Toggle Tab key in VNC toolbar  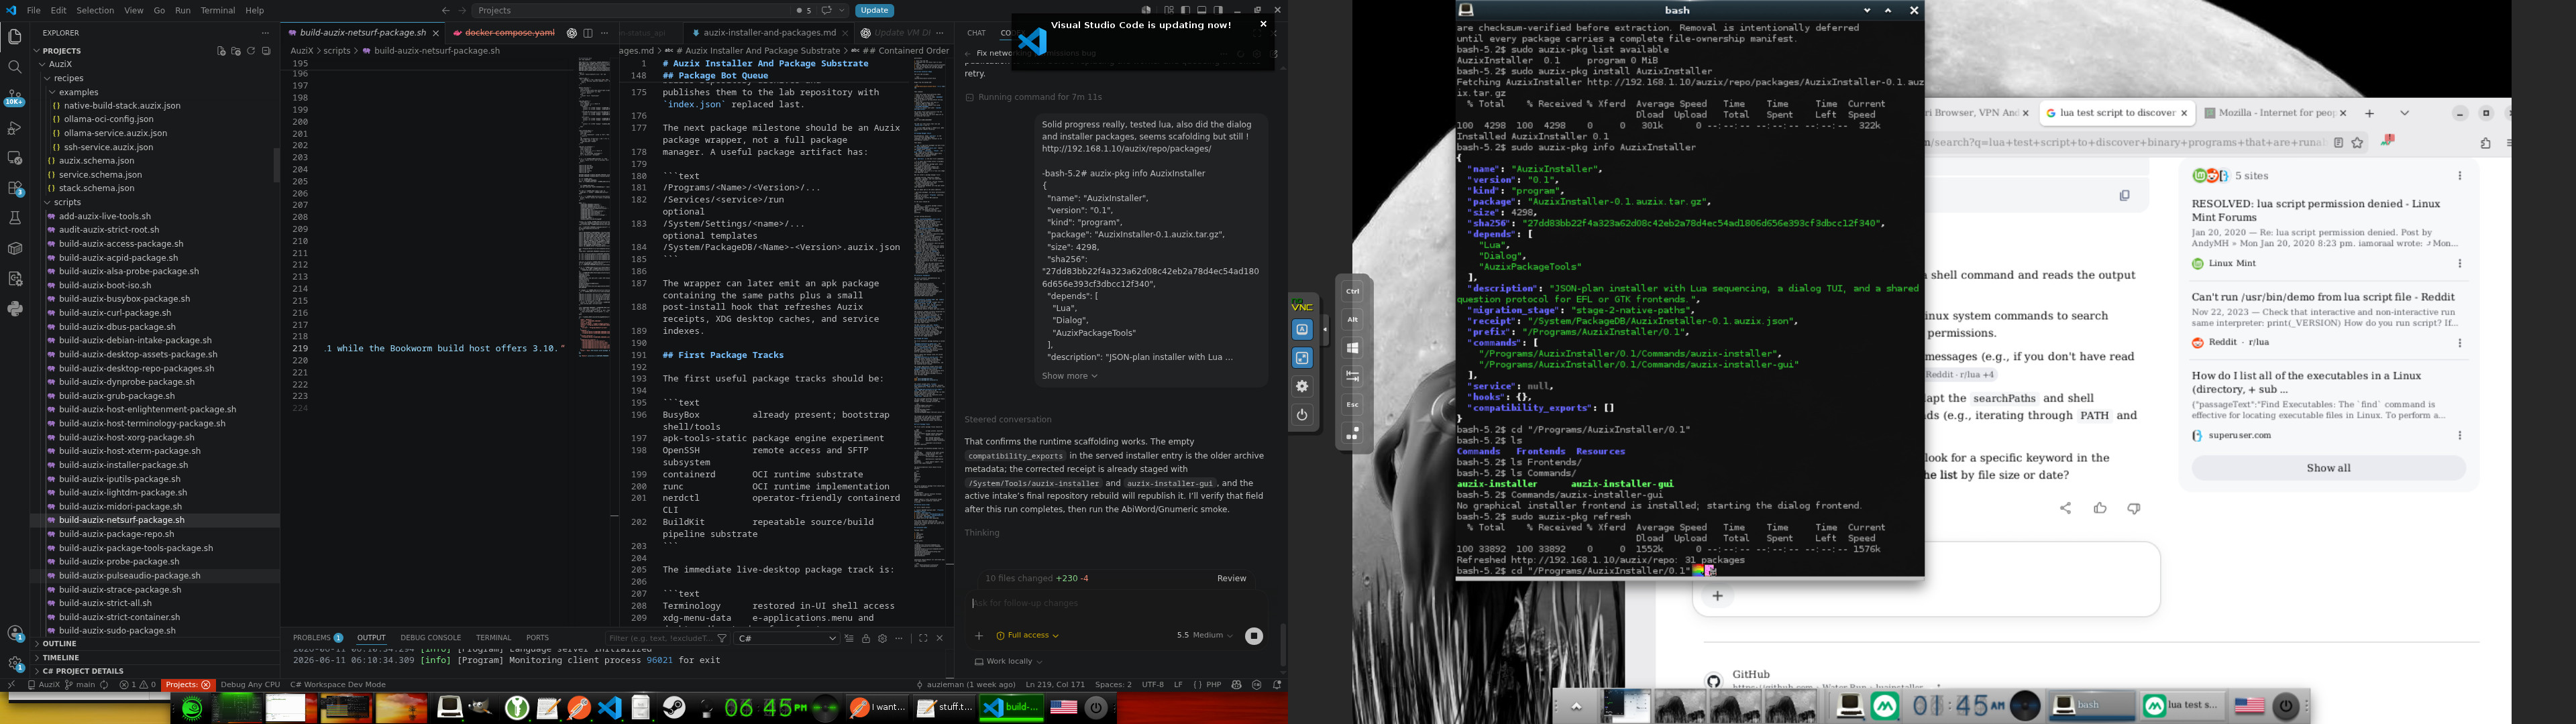pos(1353,377)
